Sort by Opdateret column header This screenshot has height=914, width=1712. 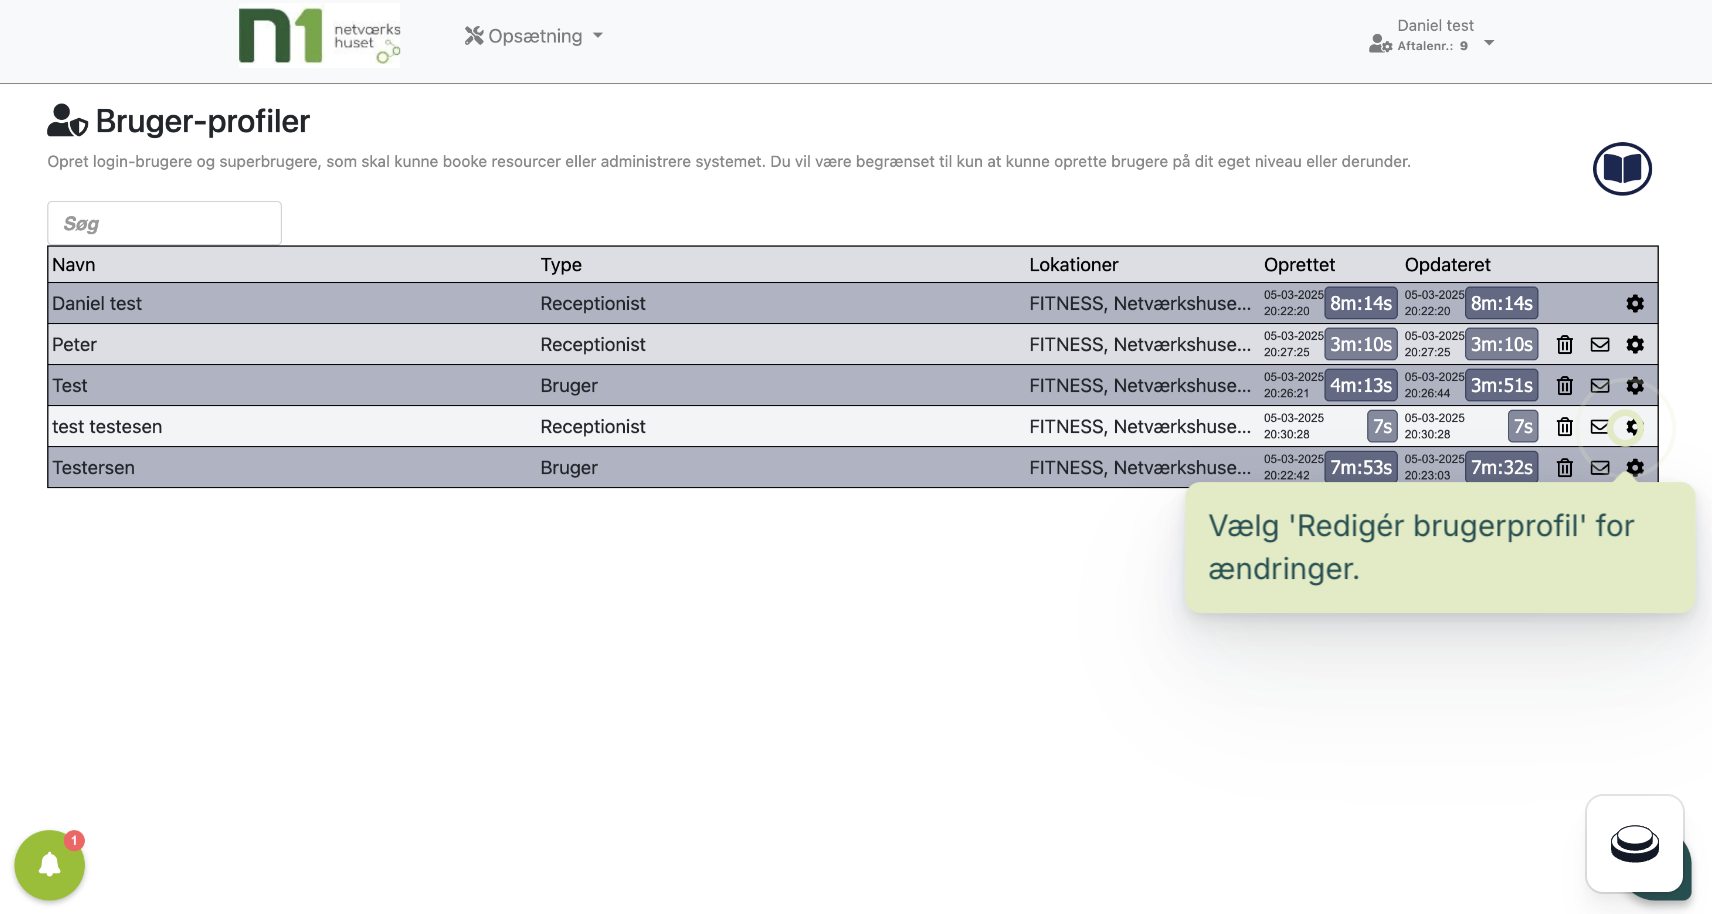click(1447, 265)
